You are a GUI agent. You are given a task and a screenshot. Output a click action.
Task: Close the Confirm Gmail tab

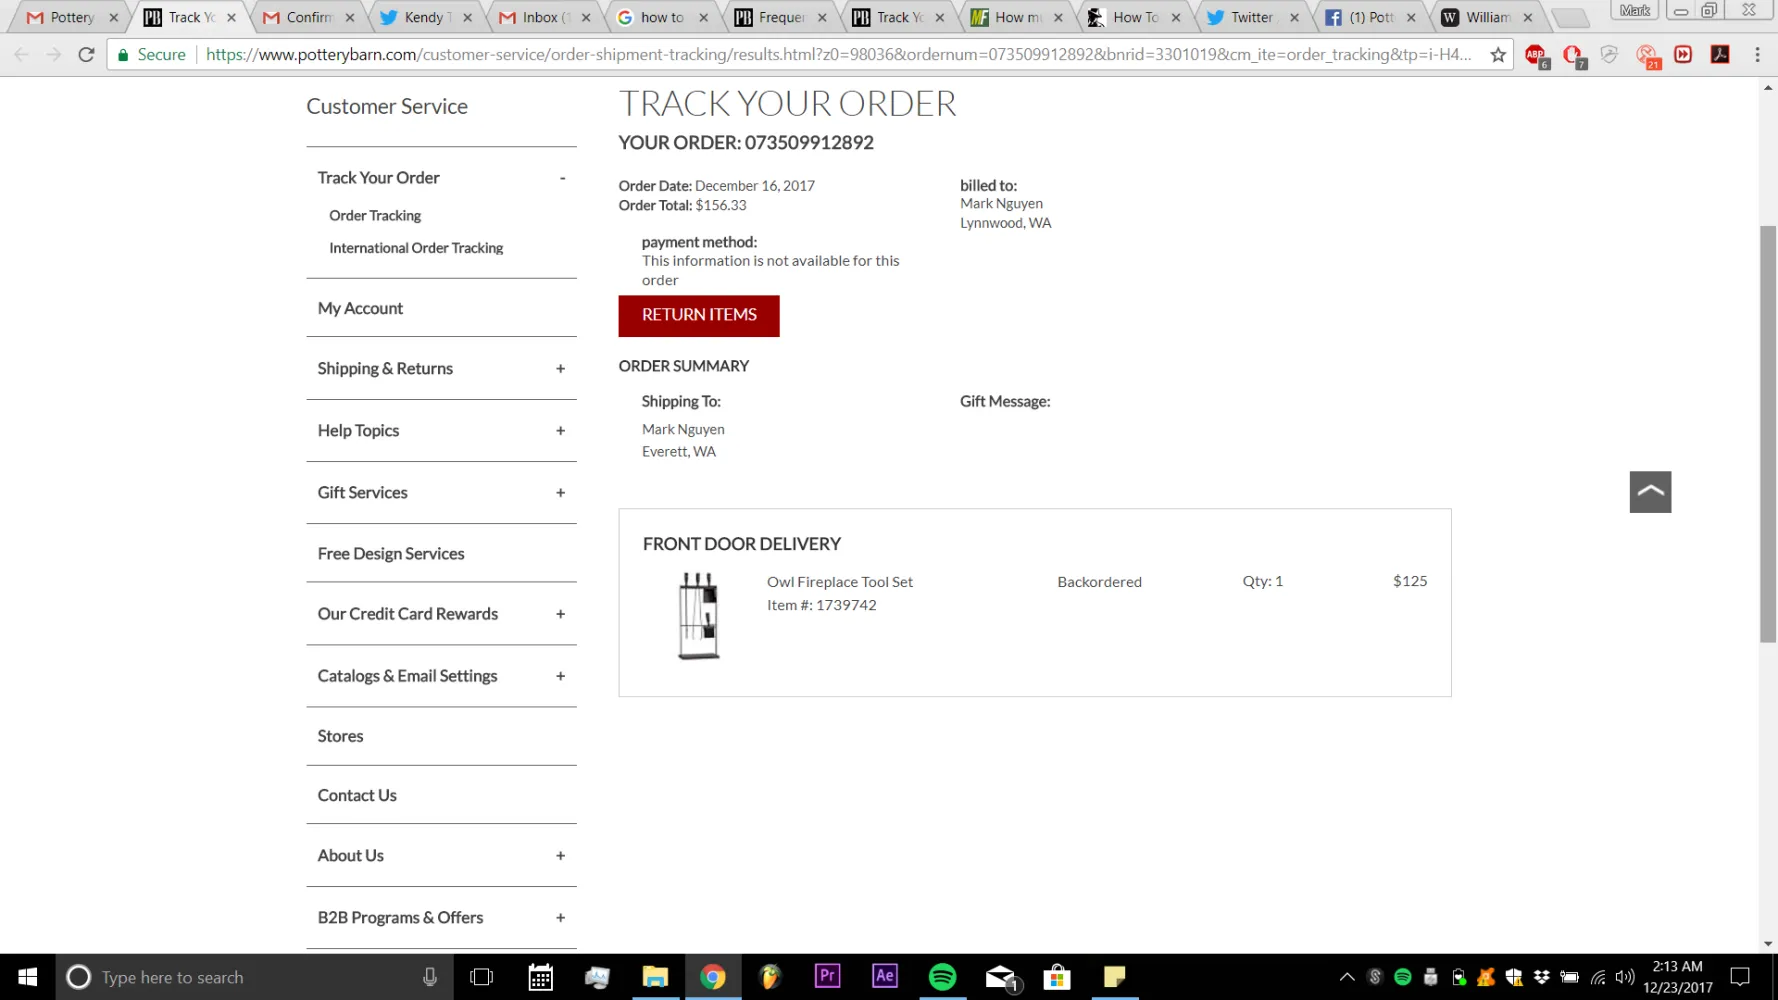pyautogui.click(x=349, y=18)
